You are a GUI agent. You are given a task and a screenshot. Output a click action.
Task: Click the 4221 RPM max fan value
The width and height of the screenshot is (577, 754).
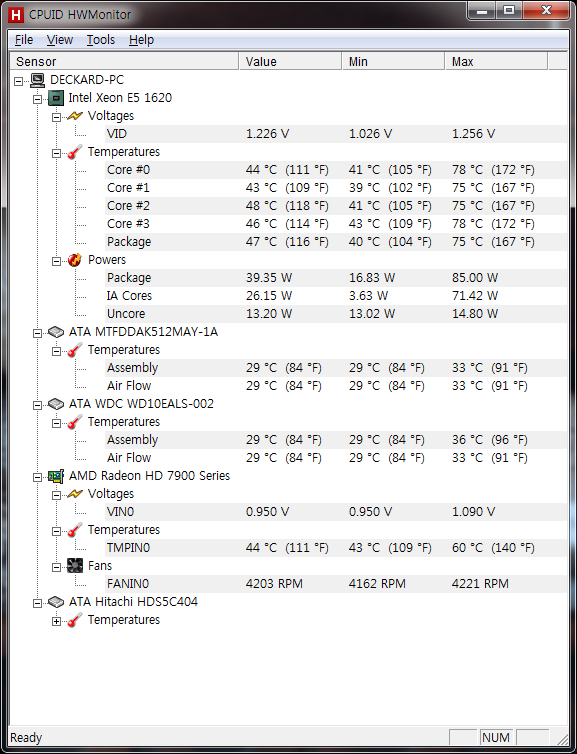(x=480, y=584)
